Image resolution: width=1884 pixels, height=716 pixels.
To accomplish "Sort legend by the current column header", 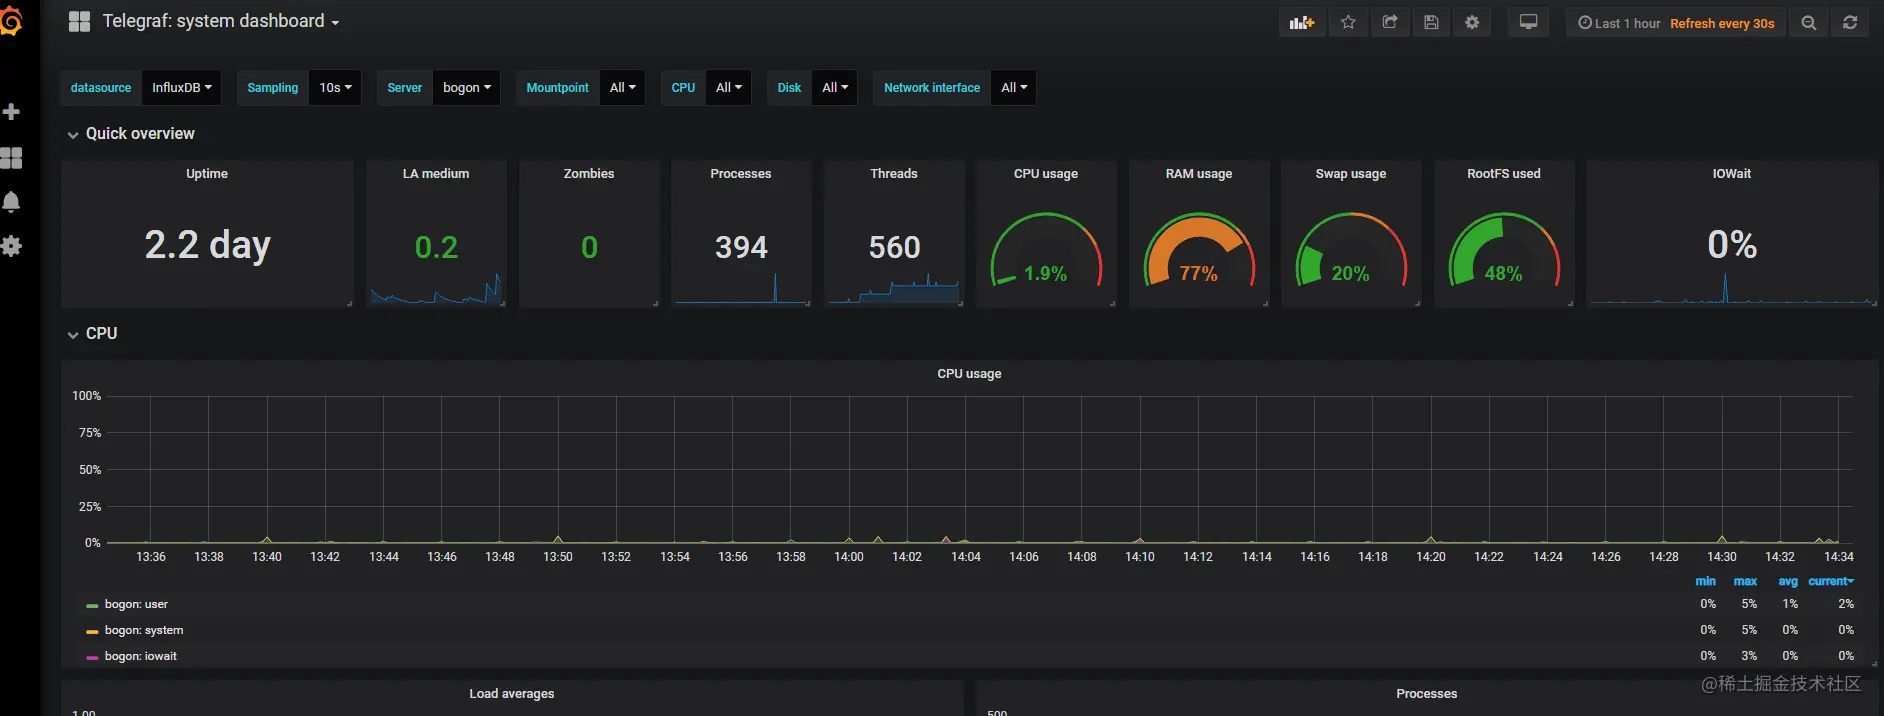I will [x=1830, y=581].
